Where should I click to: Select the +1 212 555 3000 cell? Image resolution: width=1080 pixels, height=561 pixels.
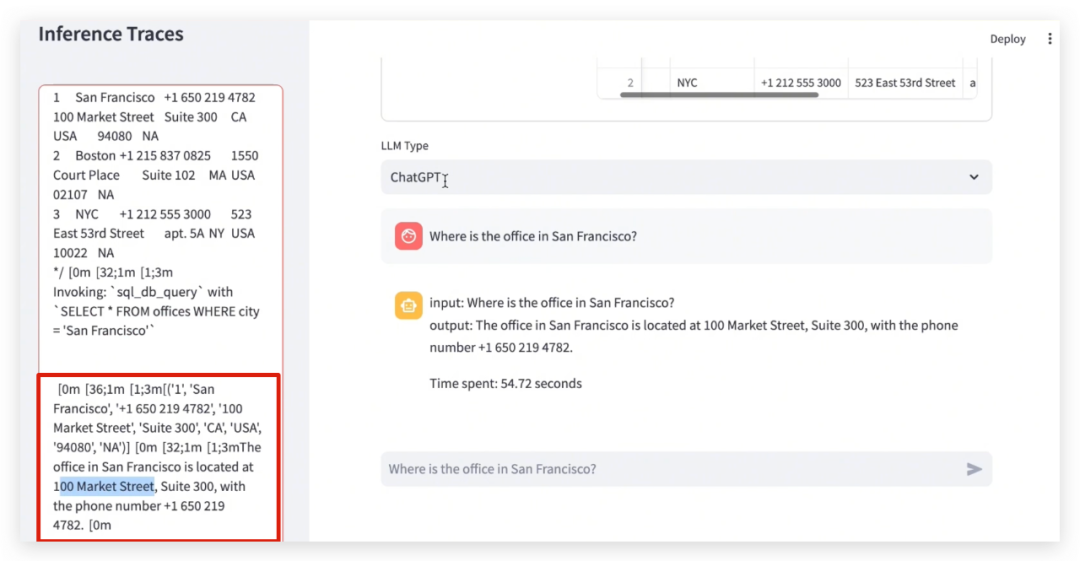(x=801, y=83)
